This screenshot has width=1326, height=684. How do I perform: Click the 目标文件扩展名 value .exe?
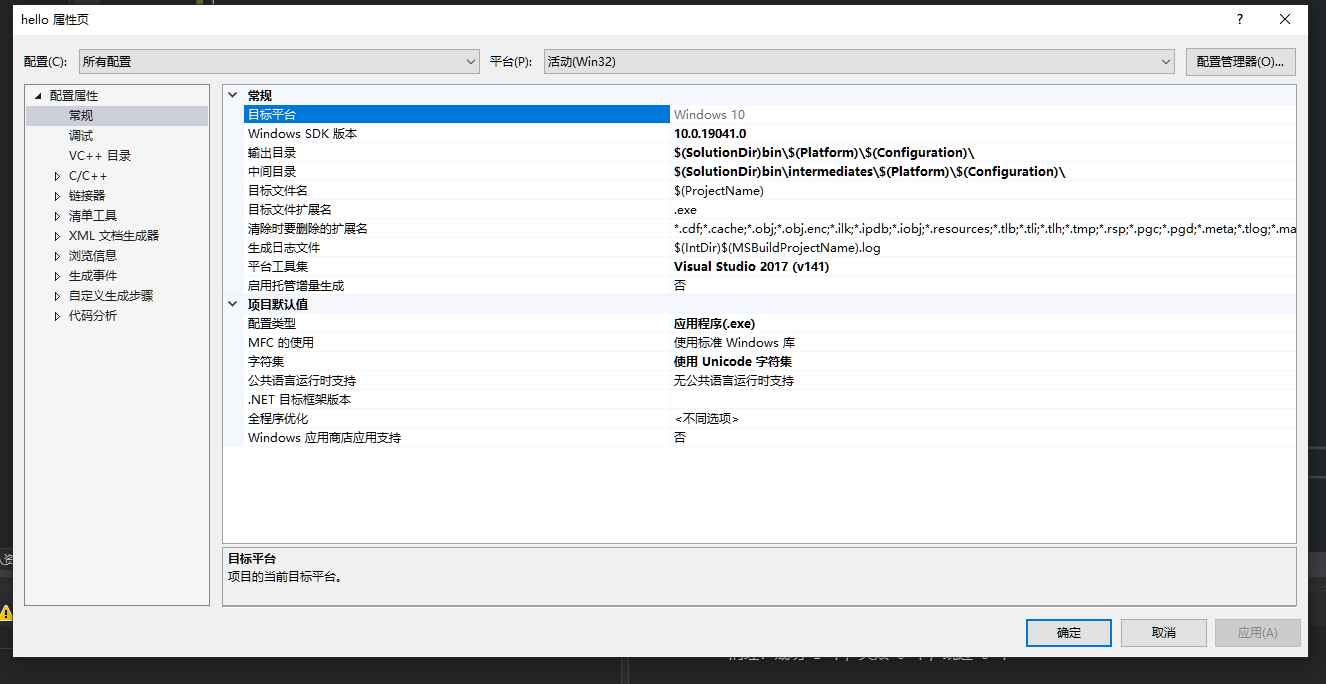[x=685, y=210]
